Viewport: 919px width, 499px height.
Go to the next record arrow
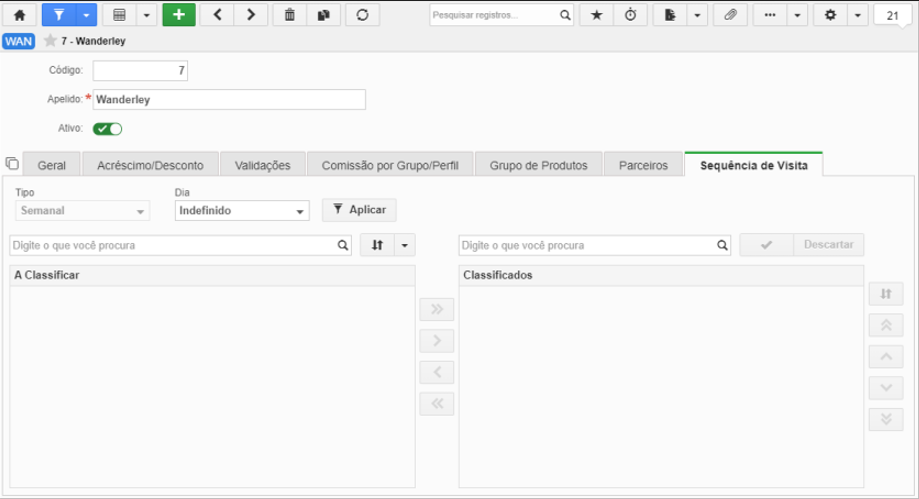click(251, 15)
